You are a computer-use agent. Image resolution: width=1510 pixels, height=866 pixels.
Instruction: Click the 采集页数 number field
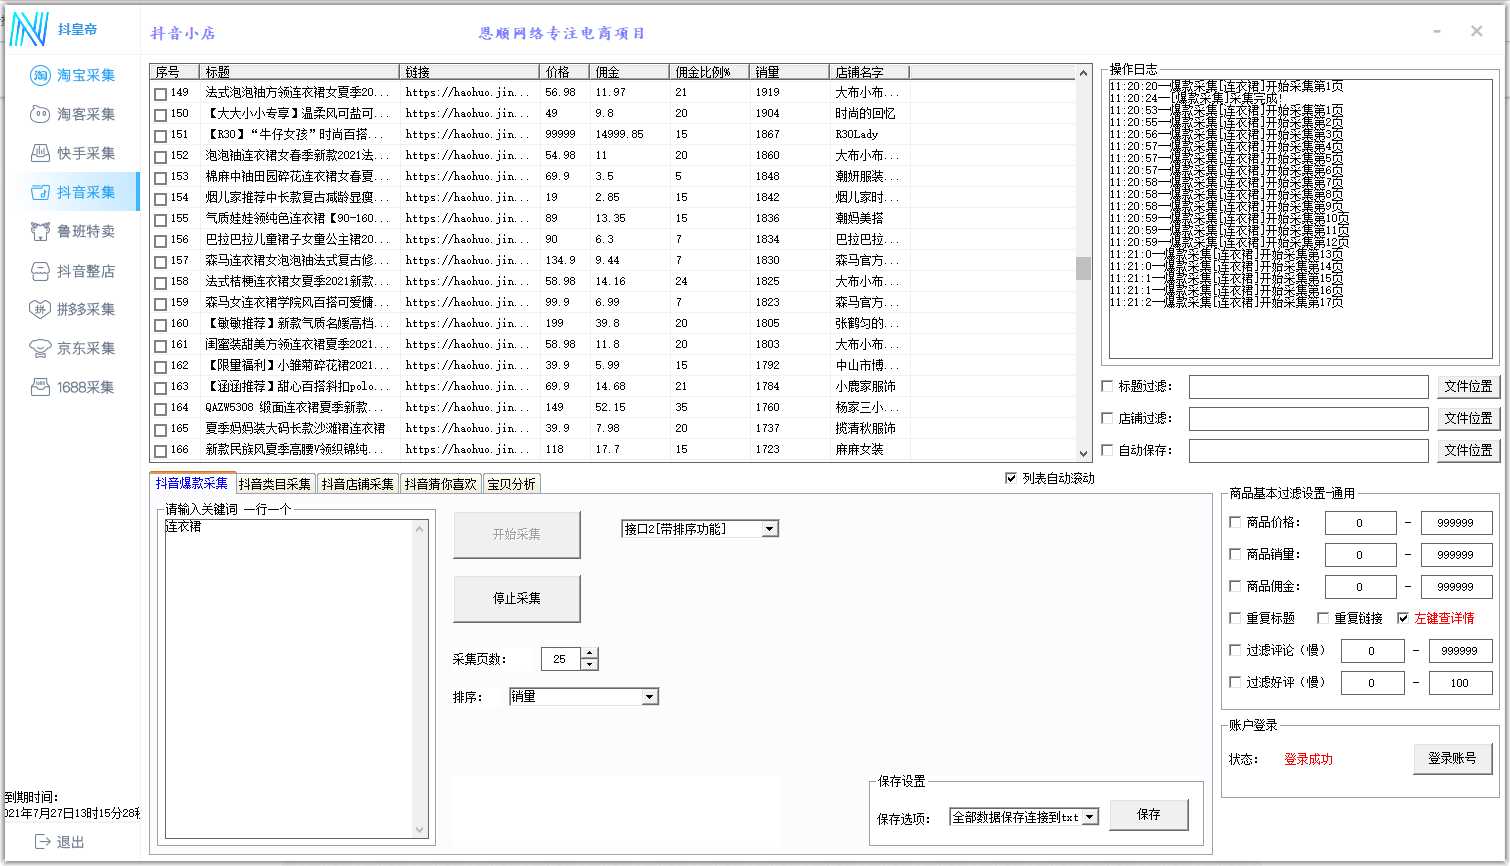561,659
